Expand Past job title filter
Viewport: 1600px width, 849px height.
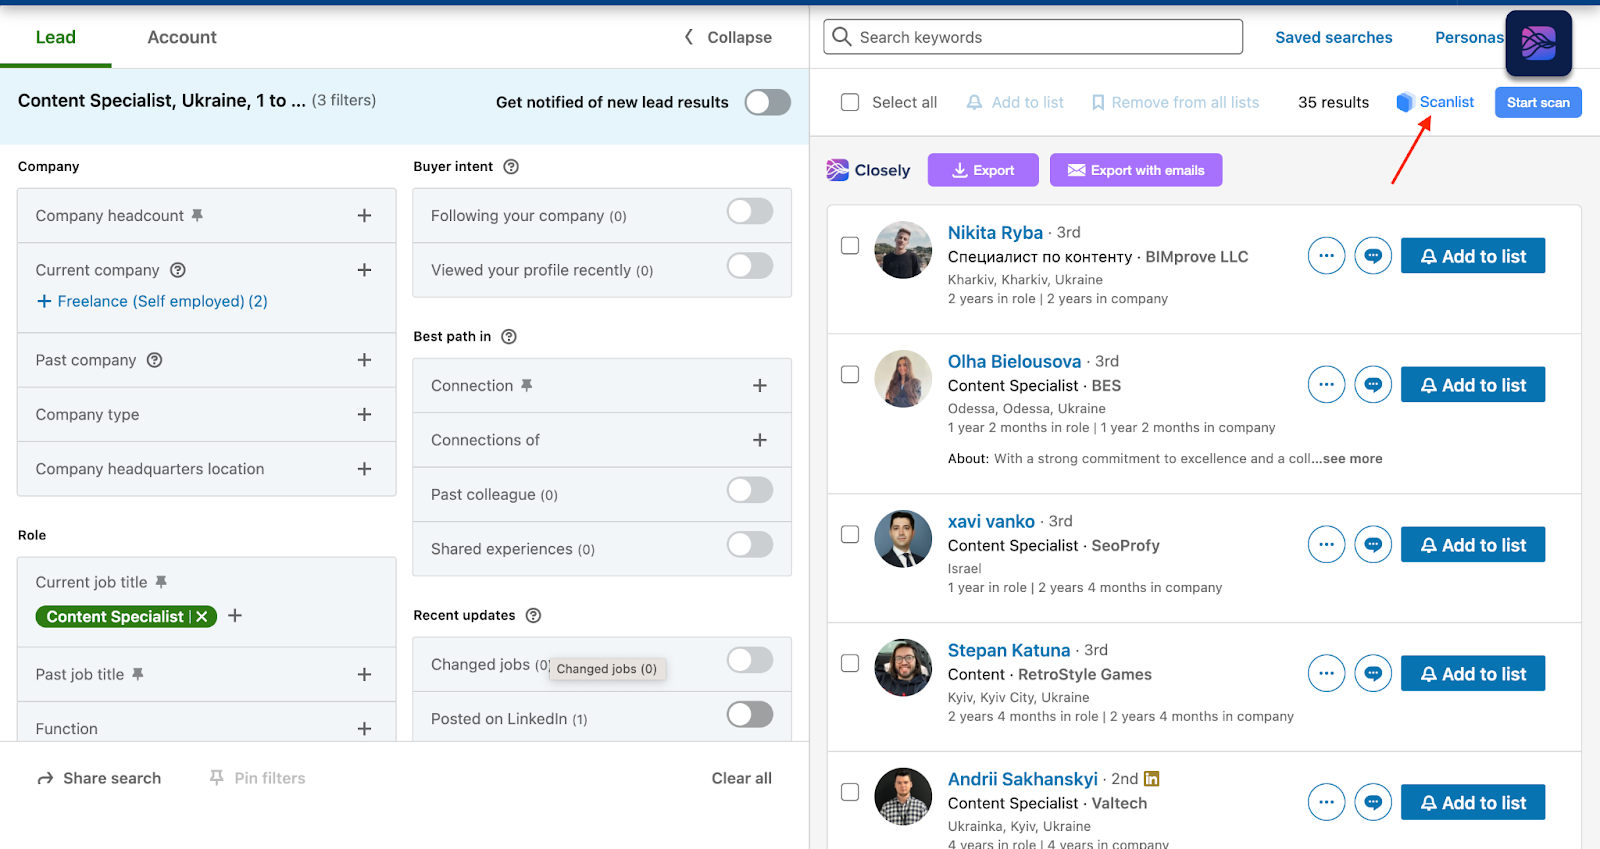365,675
